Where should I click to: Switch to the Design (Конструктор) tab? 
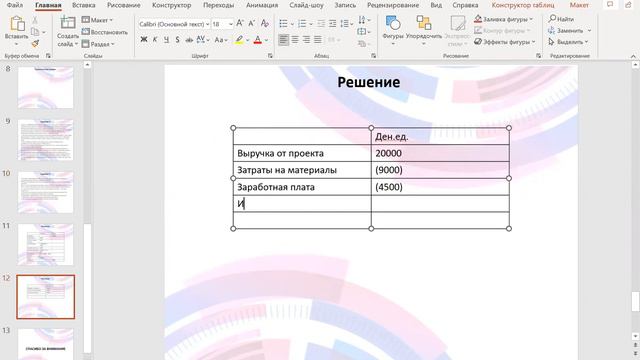coord(171,5)
